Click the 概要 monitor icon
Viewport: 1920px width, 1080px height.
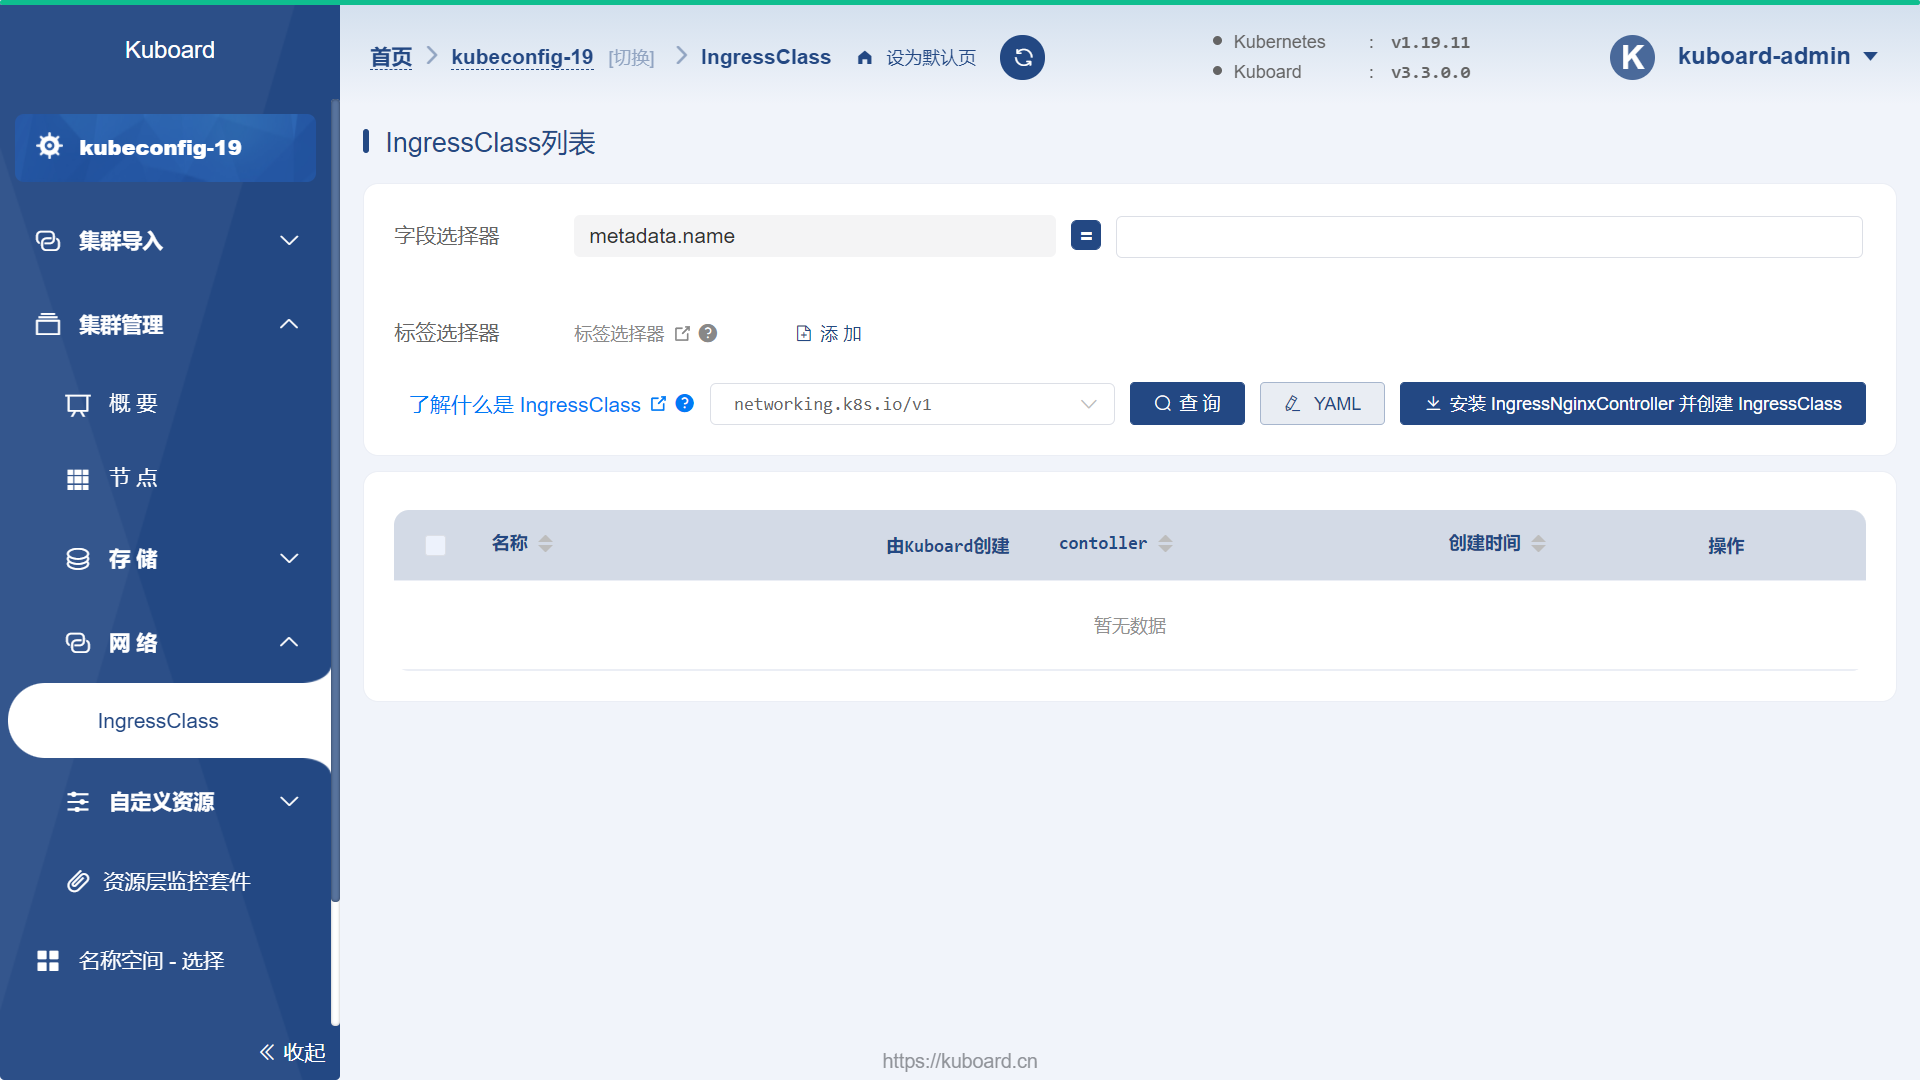(78, 404)
